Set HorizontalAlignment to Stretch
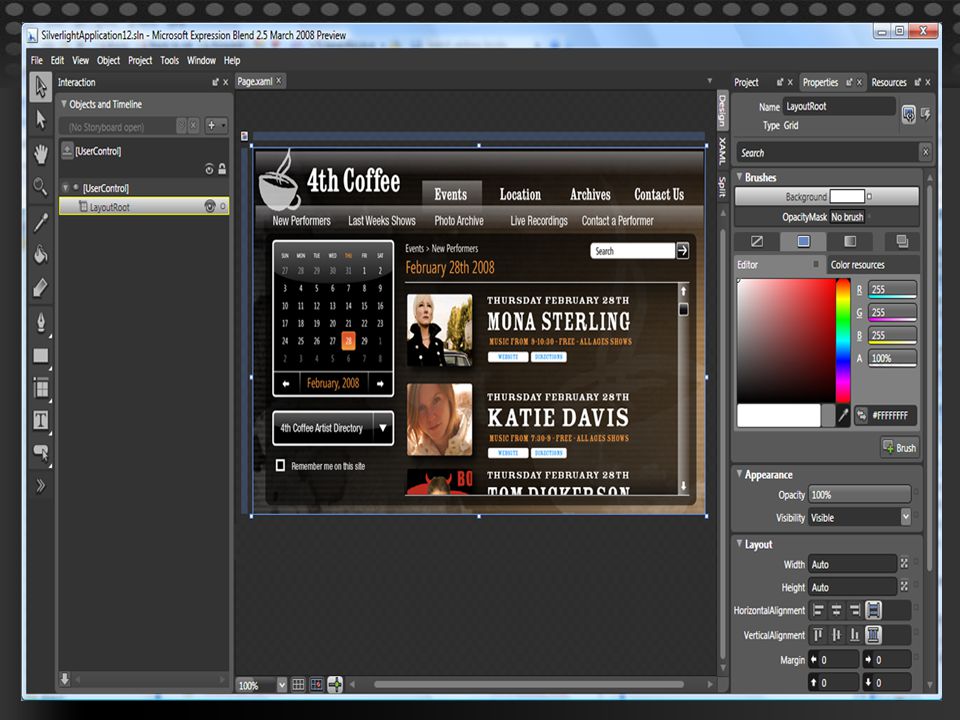The width and height of the screenshot is (960, 720). tap(874, 610)
